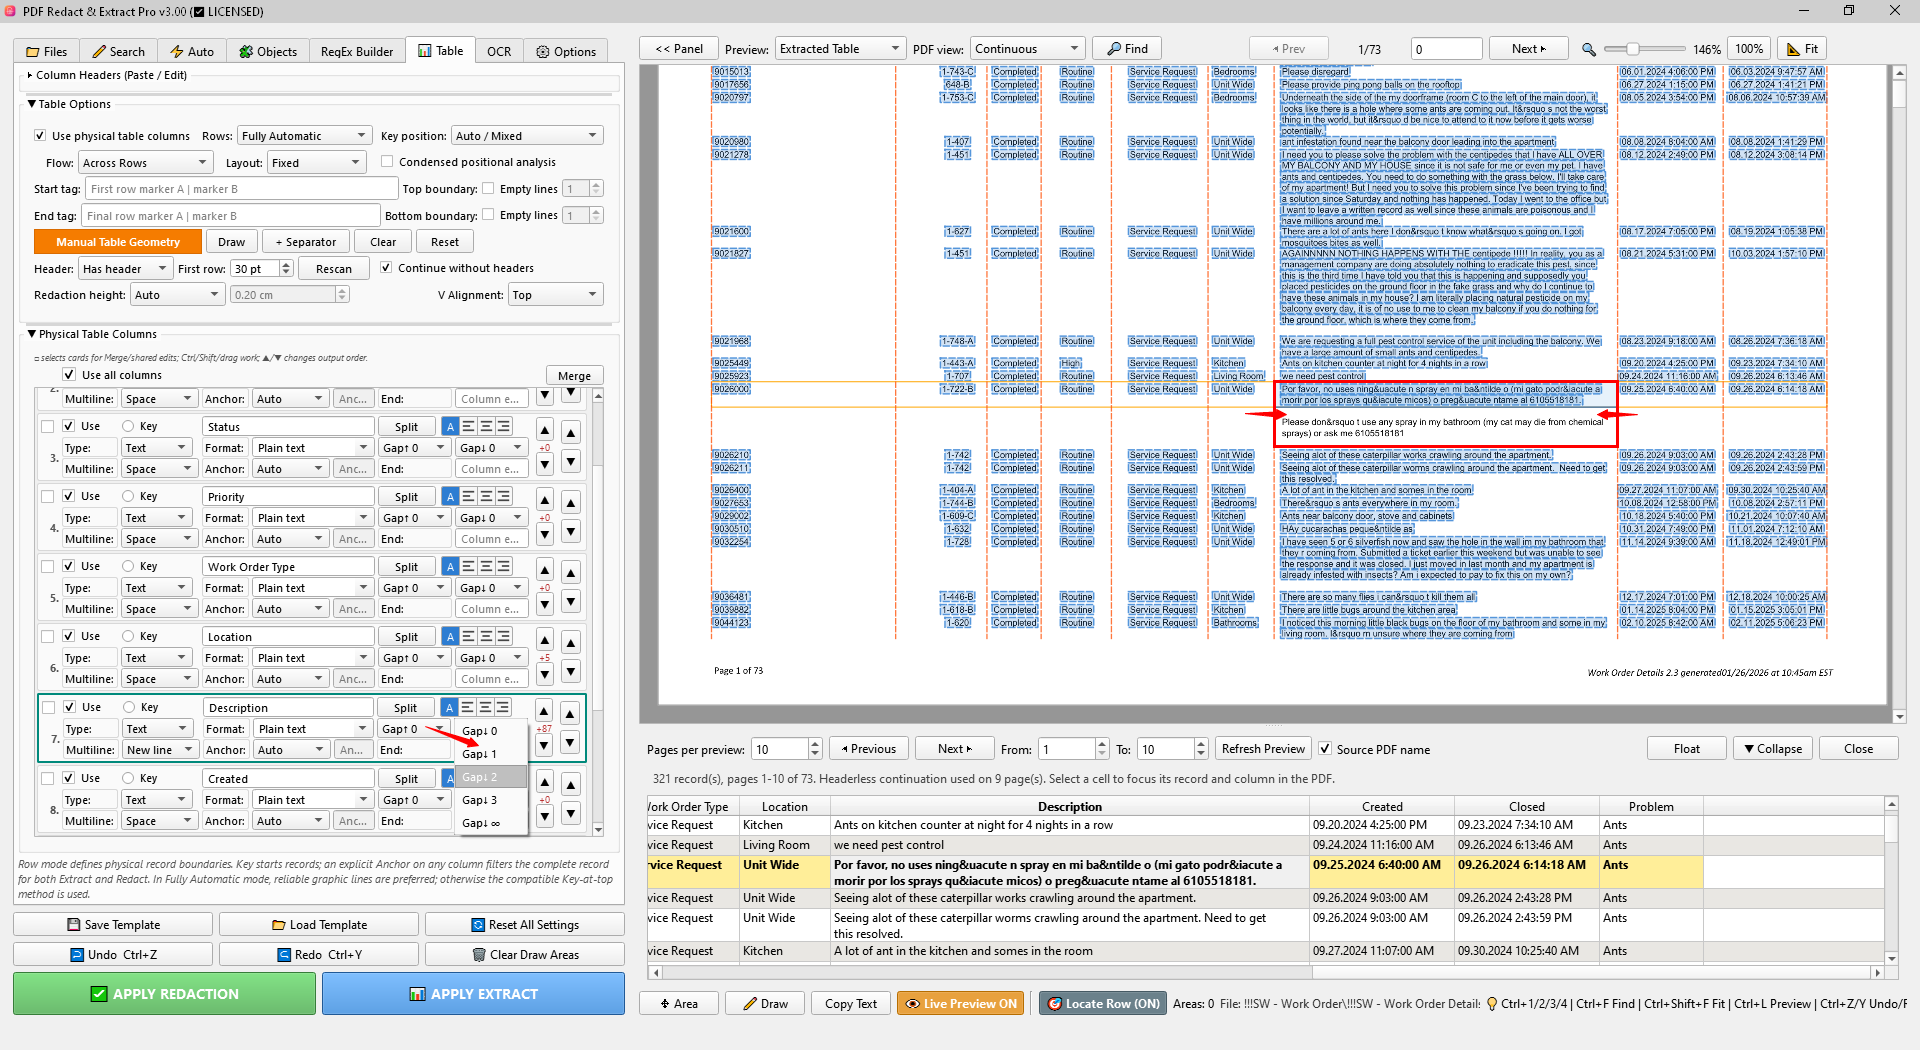
Task: Toggle Use physical table columns checkbox
Action: [40, 136]
